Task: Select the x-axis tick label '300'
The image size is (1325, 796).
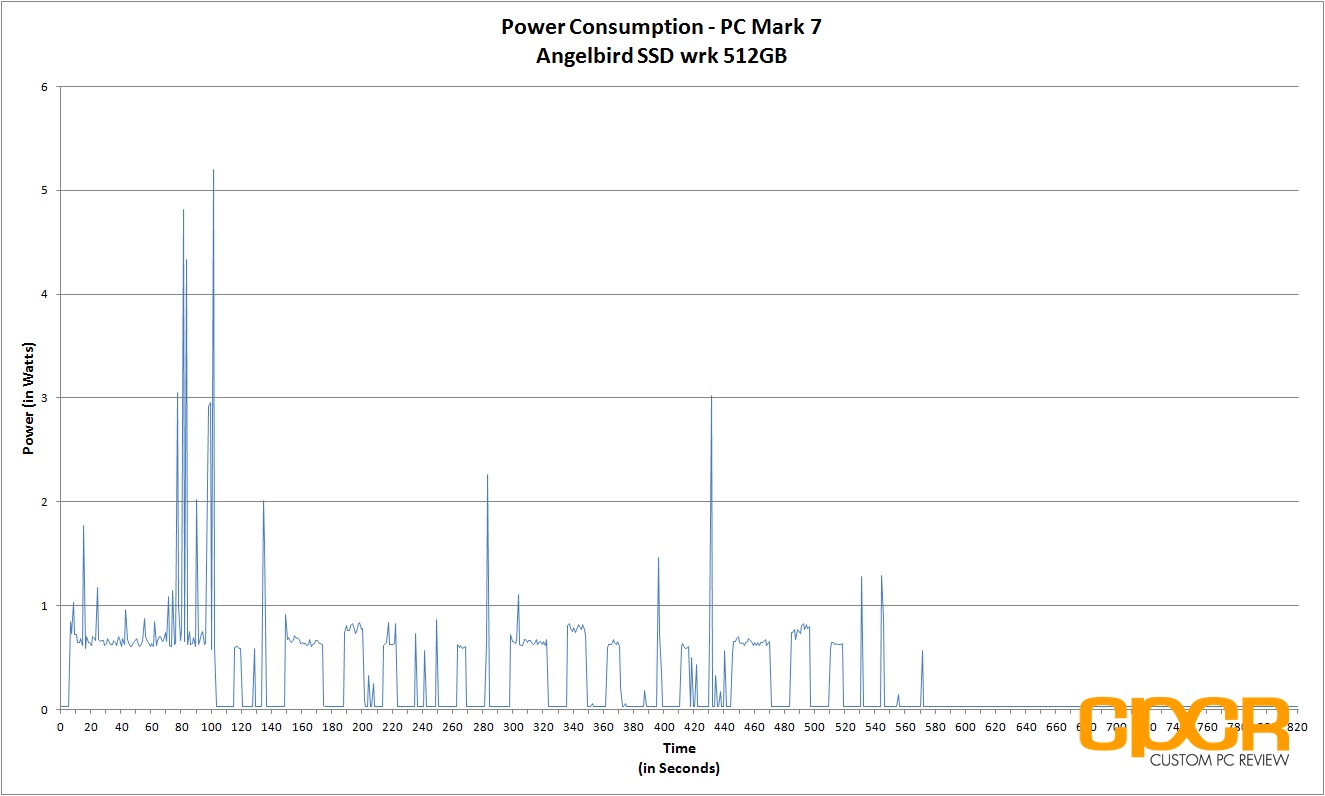Action: 513,727
